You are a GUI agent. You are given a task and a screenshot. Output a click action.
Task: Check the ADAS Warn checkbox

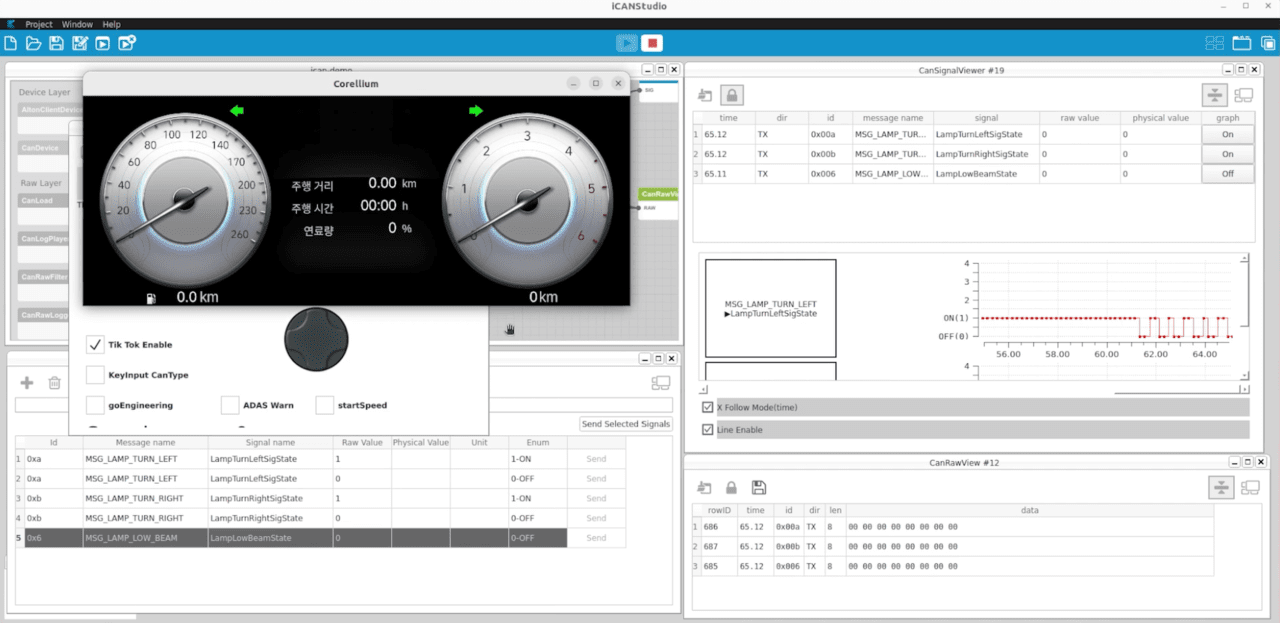click(x=230, y=405)
